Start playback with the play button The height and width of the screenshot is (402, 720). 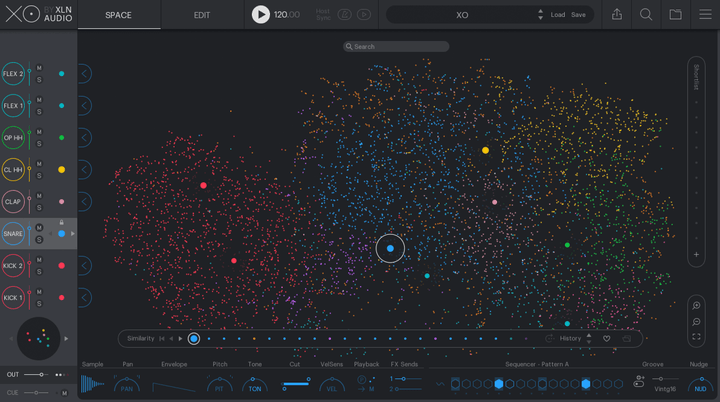click(260, 15)
